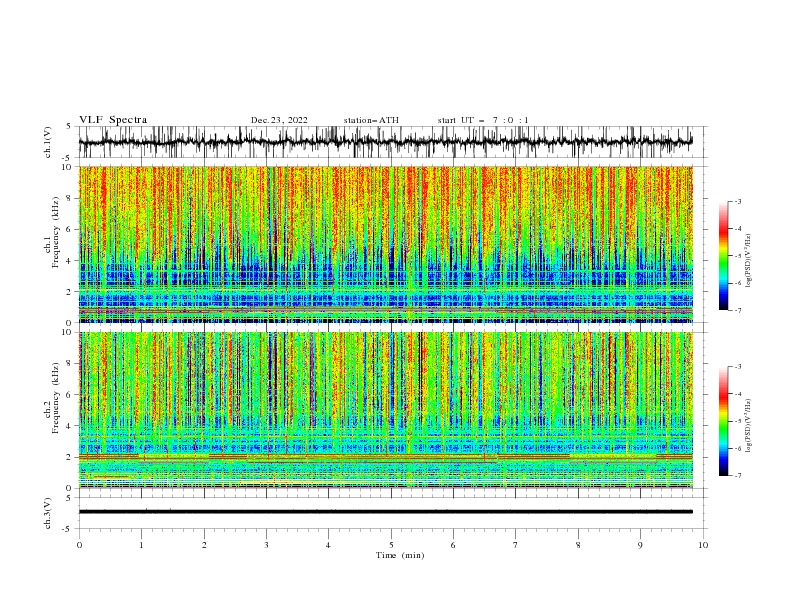Click the "Time (min)" x-axis label
The width and height of the screenshot is (792, 612).
400,555
